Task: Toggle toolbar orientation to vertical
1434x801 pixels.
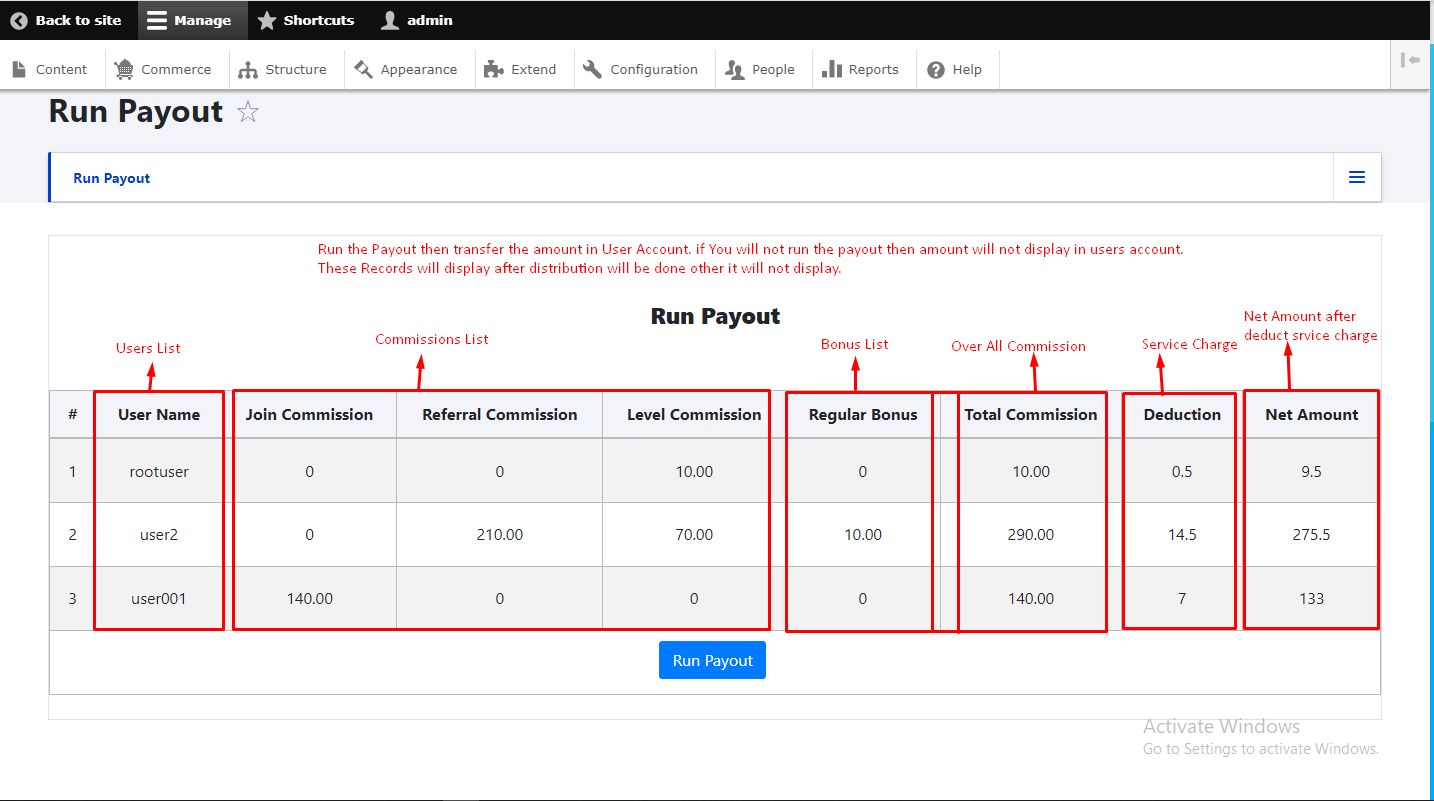Action: pyautogui.click(x=1410, y=61)
